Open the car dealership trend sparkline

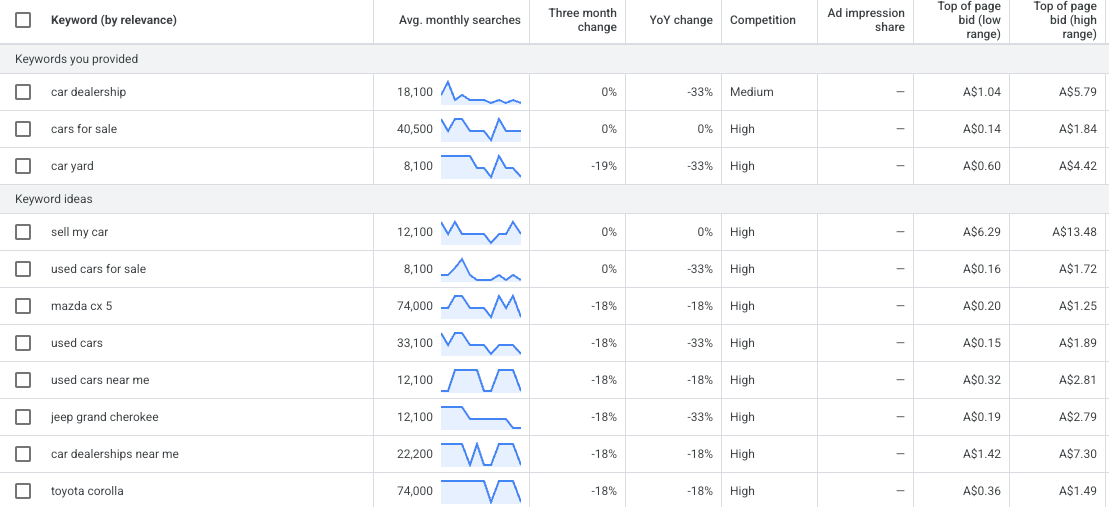point(481,92)
